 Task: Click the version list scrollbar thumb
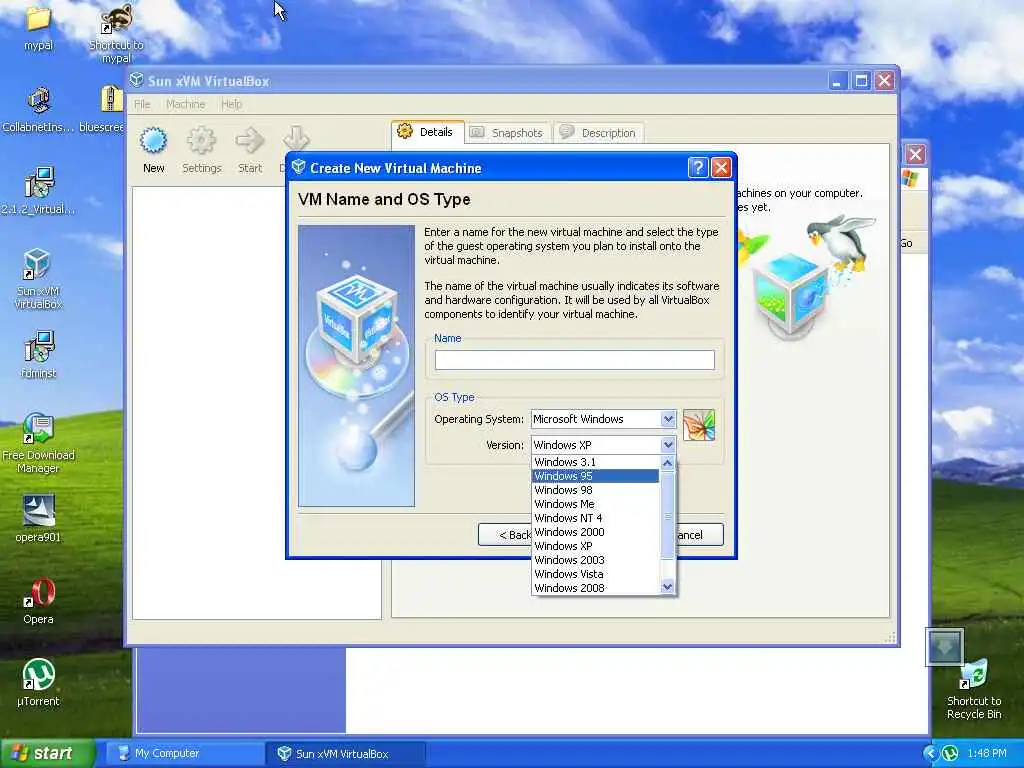667,515
